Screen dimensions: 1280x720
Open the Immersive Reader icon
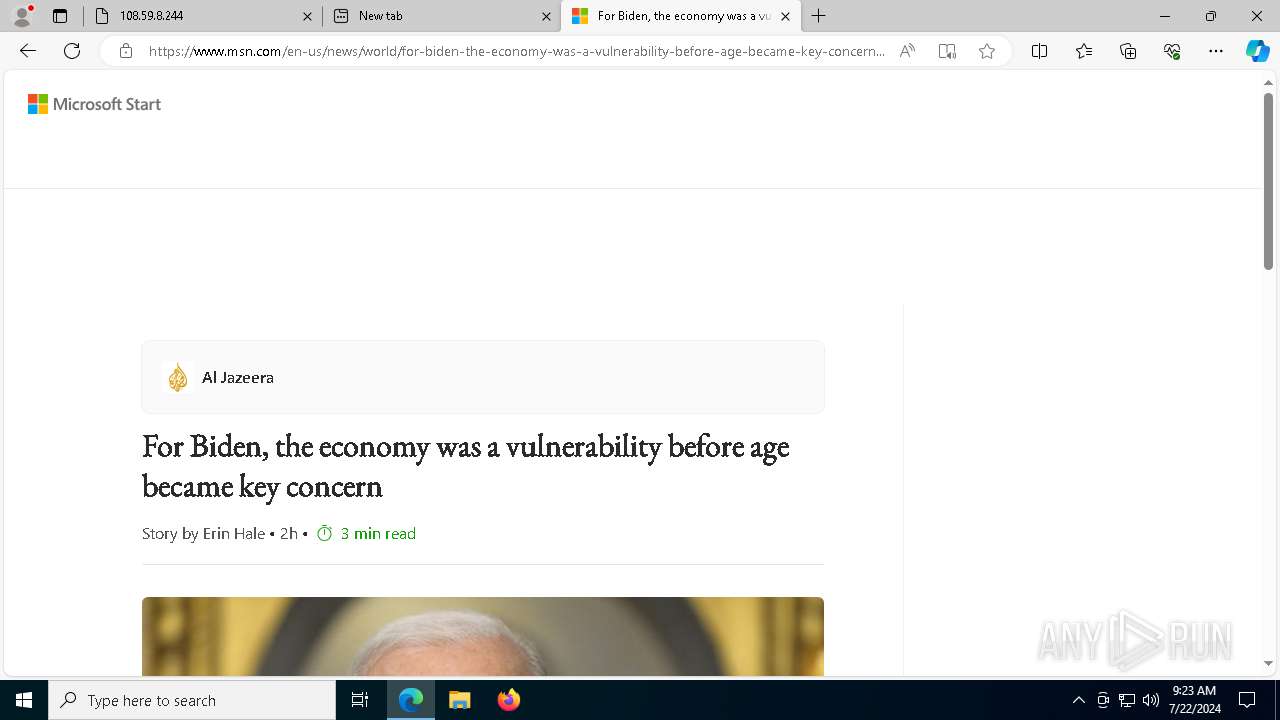[x=947, y=51]
